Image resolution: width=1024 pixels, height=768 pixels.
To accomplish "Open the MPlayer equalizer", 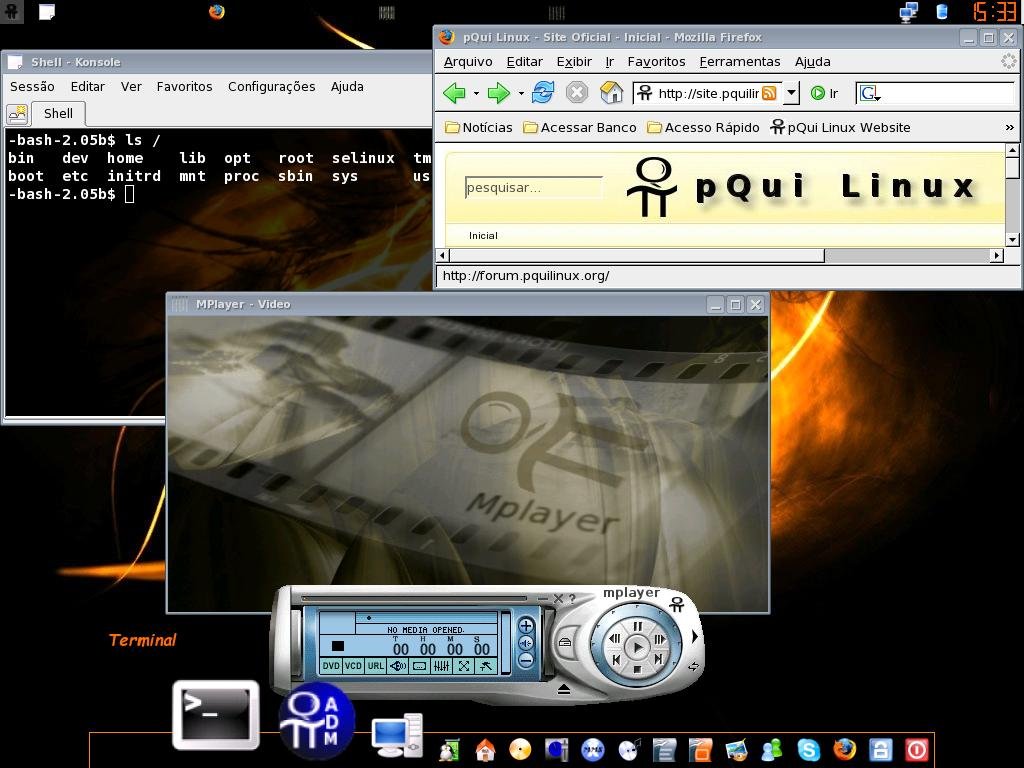I will coord(441,665).
